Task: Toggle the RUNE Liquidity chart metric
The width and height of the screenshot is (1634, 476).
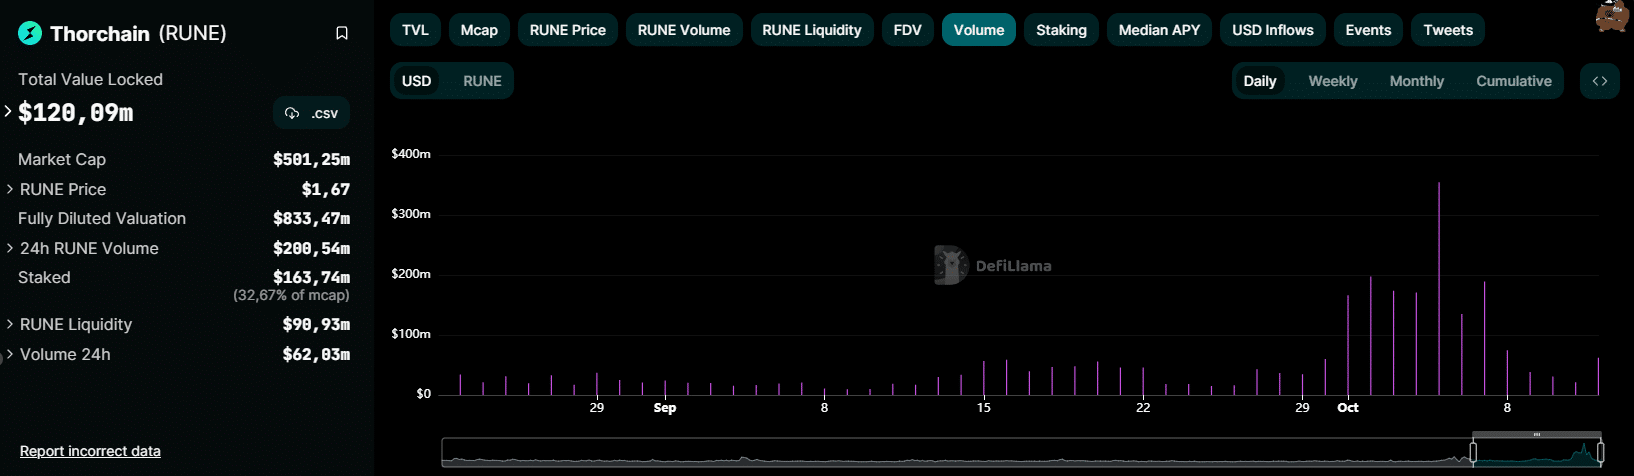Action: tap(812, 30)
